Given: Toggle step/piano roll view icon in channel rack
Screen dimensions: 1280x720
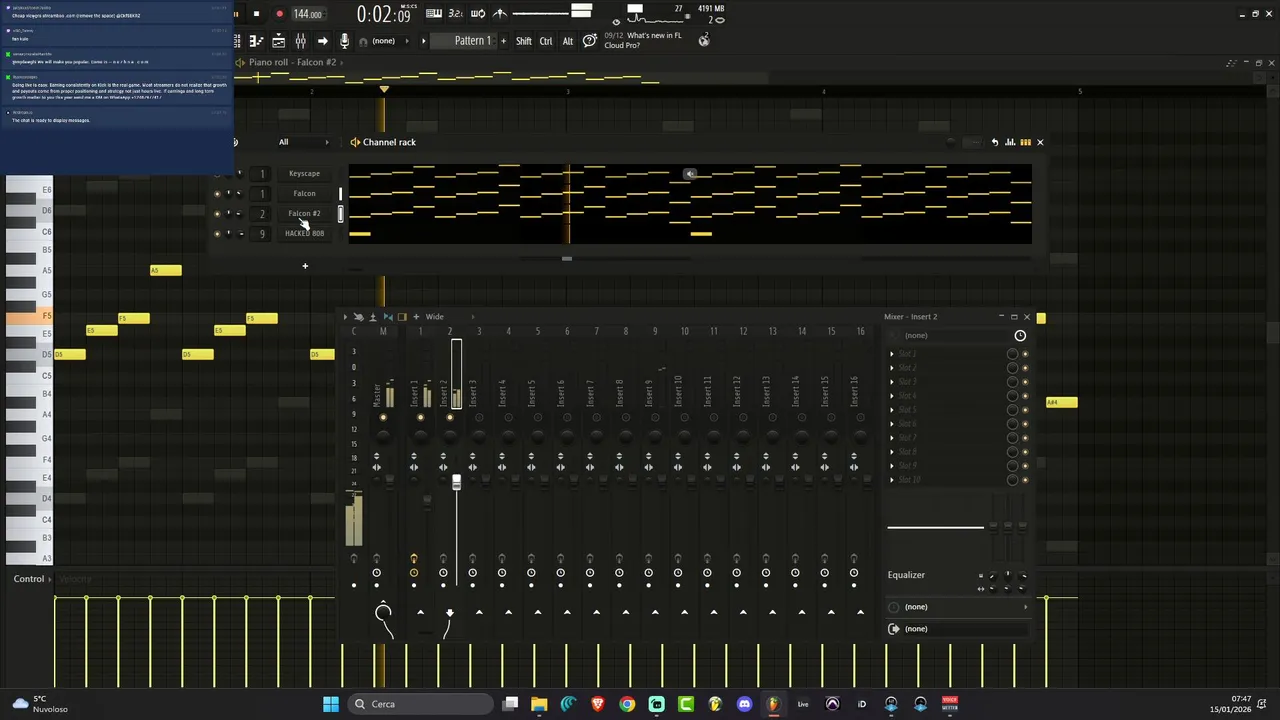Looking at the screenshot, I should point(1025,142).
